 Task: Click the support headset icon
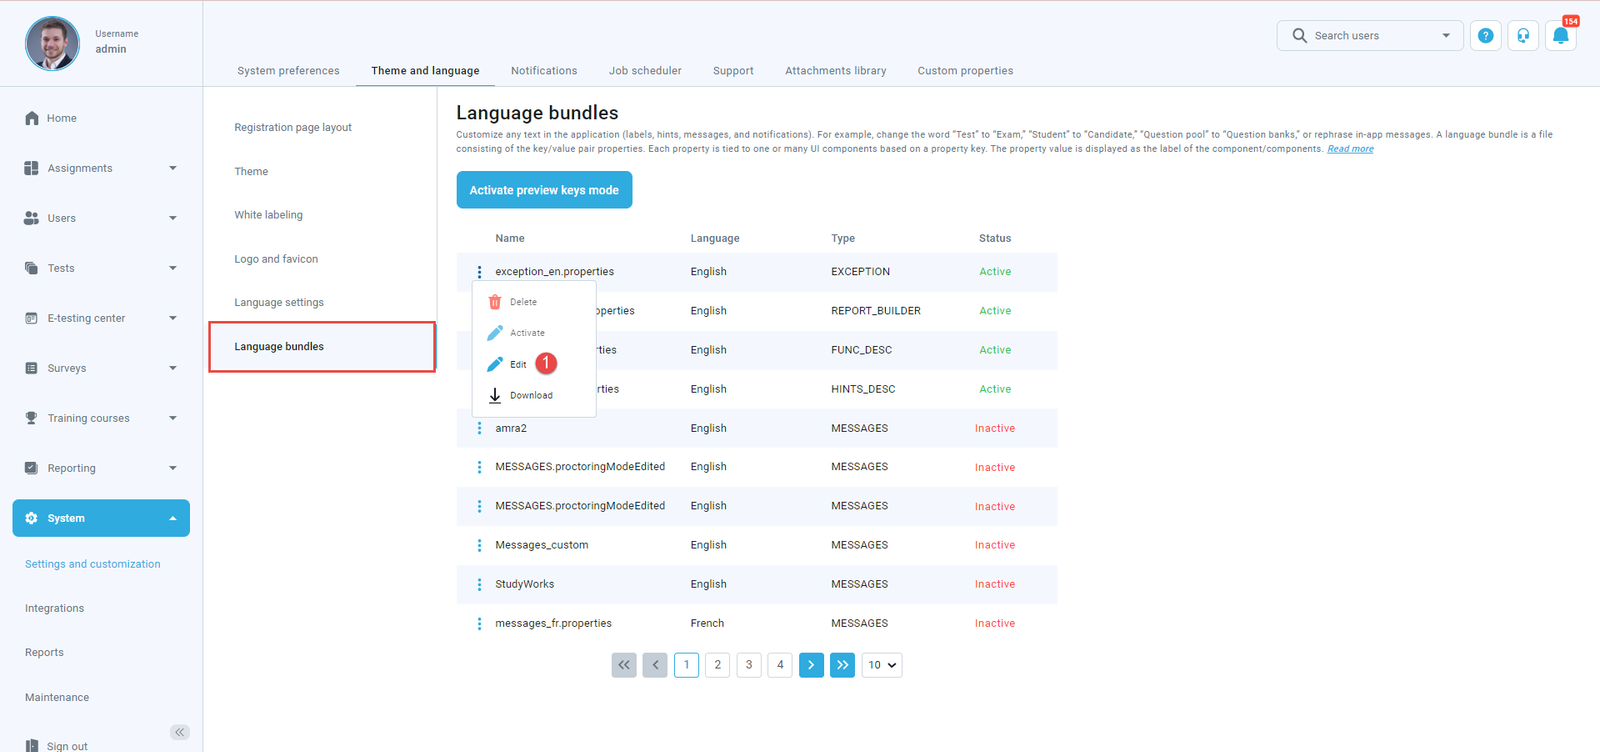(x=1522, y=36)
